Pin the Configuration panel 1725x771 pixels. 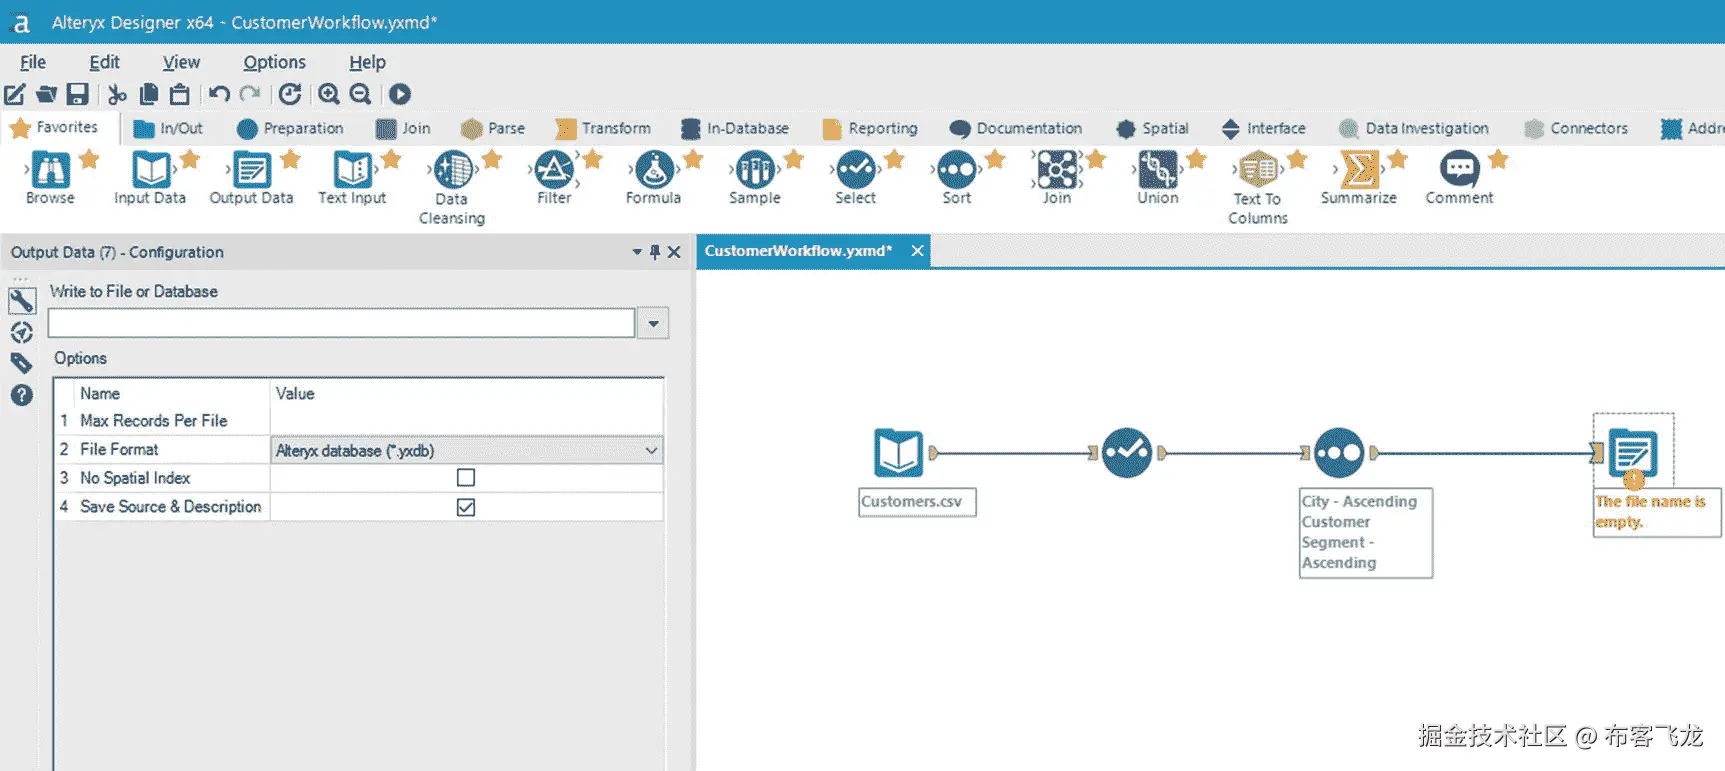(655, 252)
